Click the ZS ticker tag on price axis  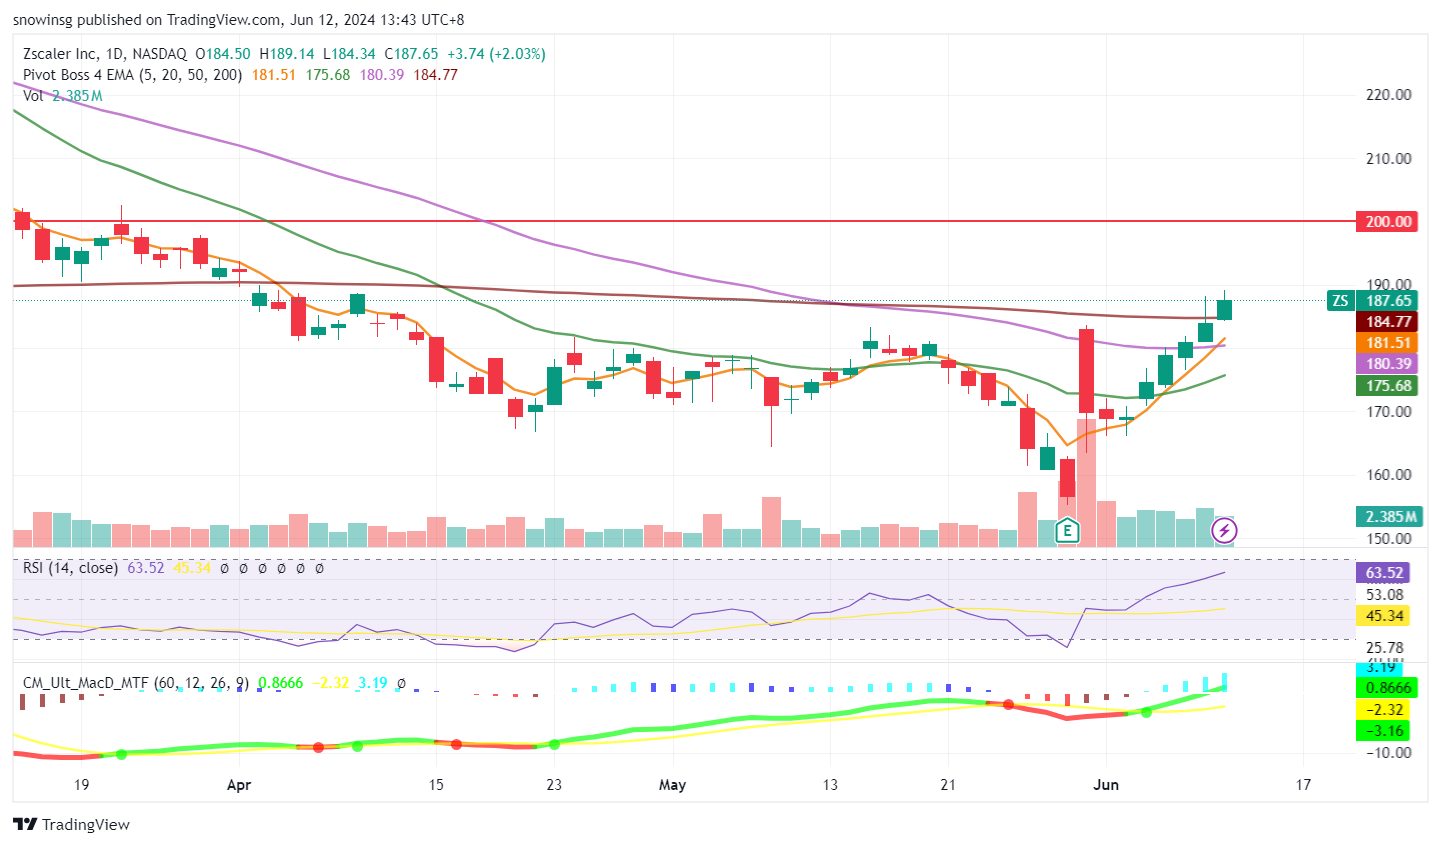pyautogui.click(x=1340, y=300)
